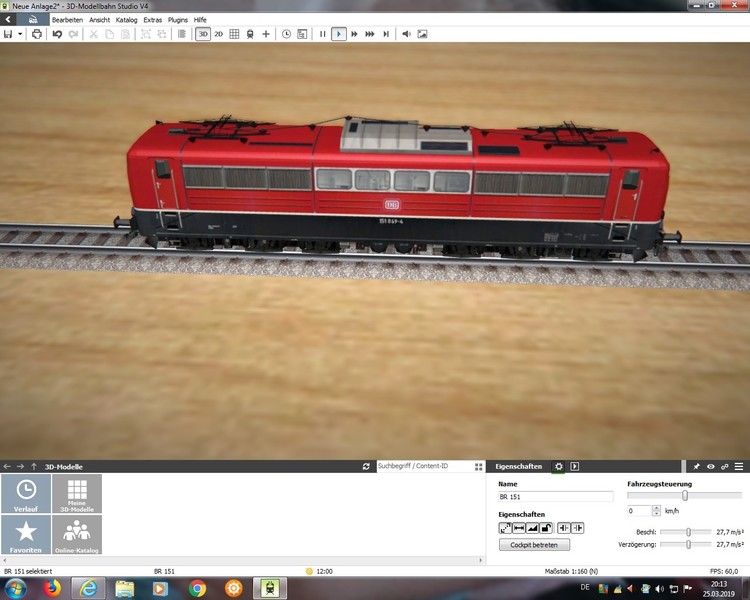Screen dimensions: 750x600
Task: Open the hamburger menu in the properties panel
Action: click(x=739, y=467)
